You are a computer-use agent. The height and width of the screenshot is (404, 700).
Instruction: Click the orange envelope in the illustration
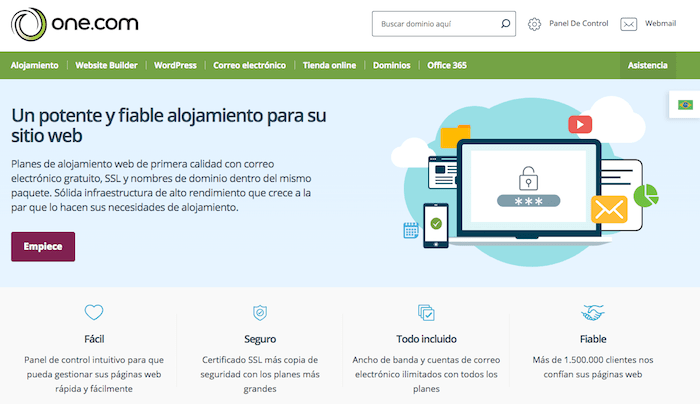[x=609, y=209]
